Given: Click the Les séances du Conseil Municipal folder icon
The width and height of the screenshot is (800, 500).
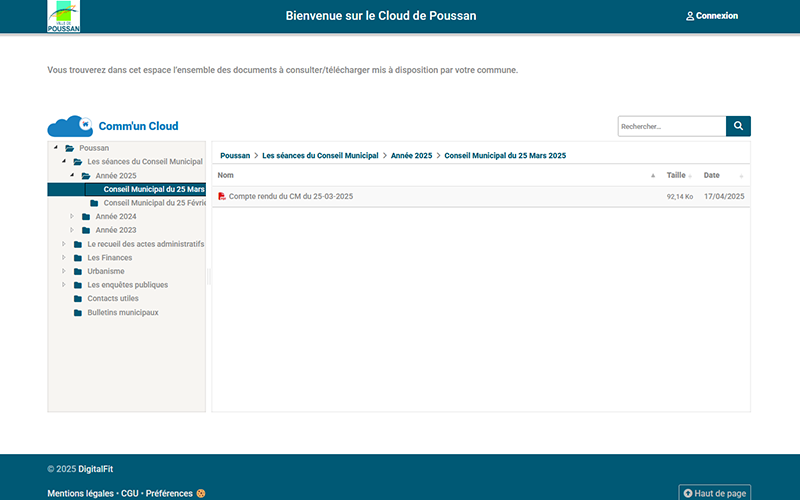Looking at the screenshot, I should pos(78,162).
